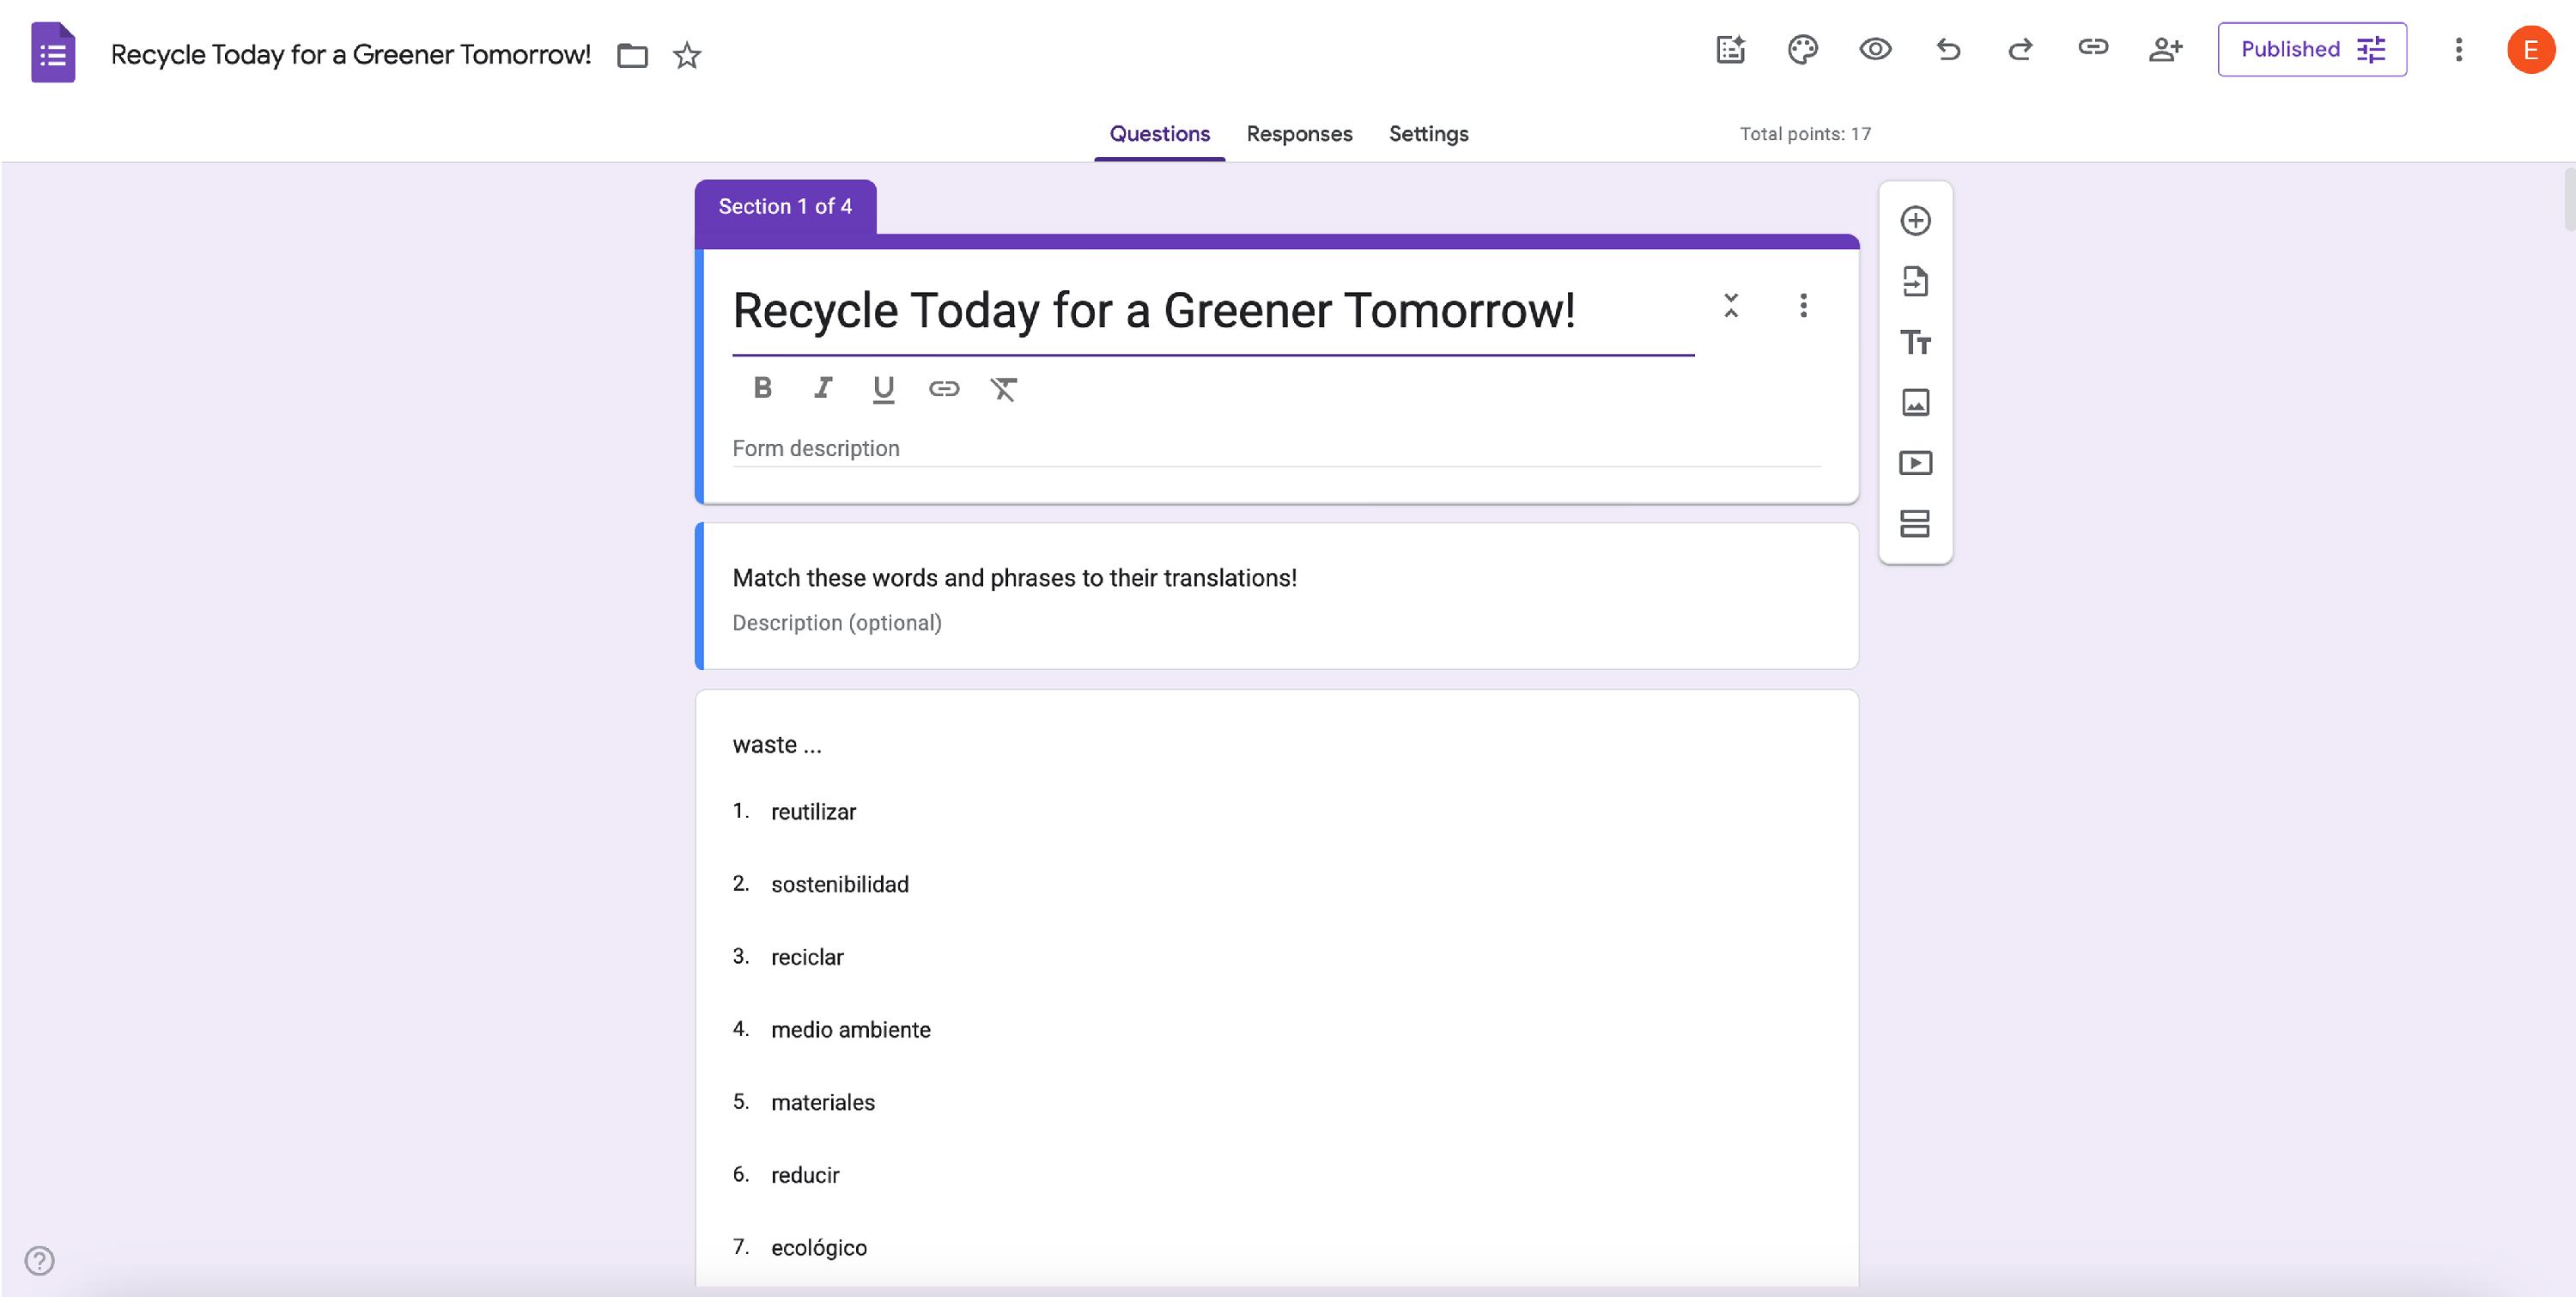2576x1297 pixels.
Task: Select 'Match these words and phrases' title
Action: pyautogui.click(x=1014, y=578)
